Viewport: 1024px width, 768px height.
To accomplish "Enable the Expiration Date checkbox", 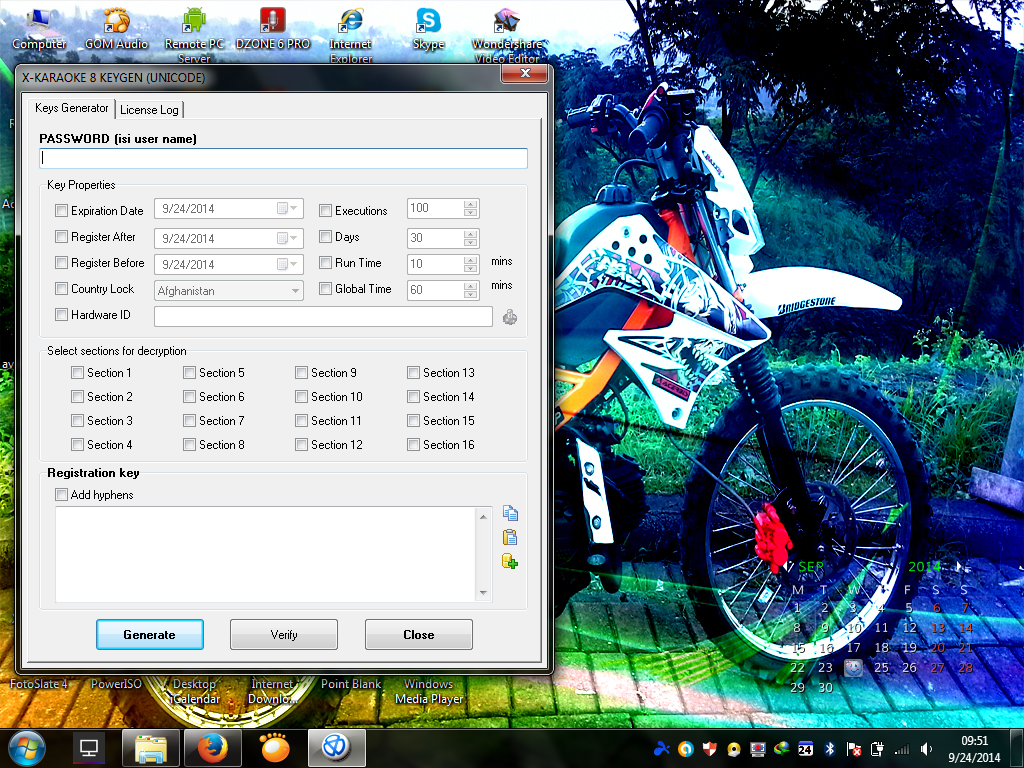I will pyautogui.click(x=61, y=211).
